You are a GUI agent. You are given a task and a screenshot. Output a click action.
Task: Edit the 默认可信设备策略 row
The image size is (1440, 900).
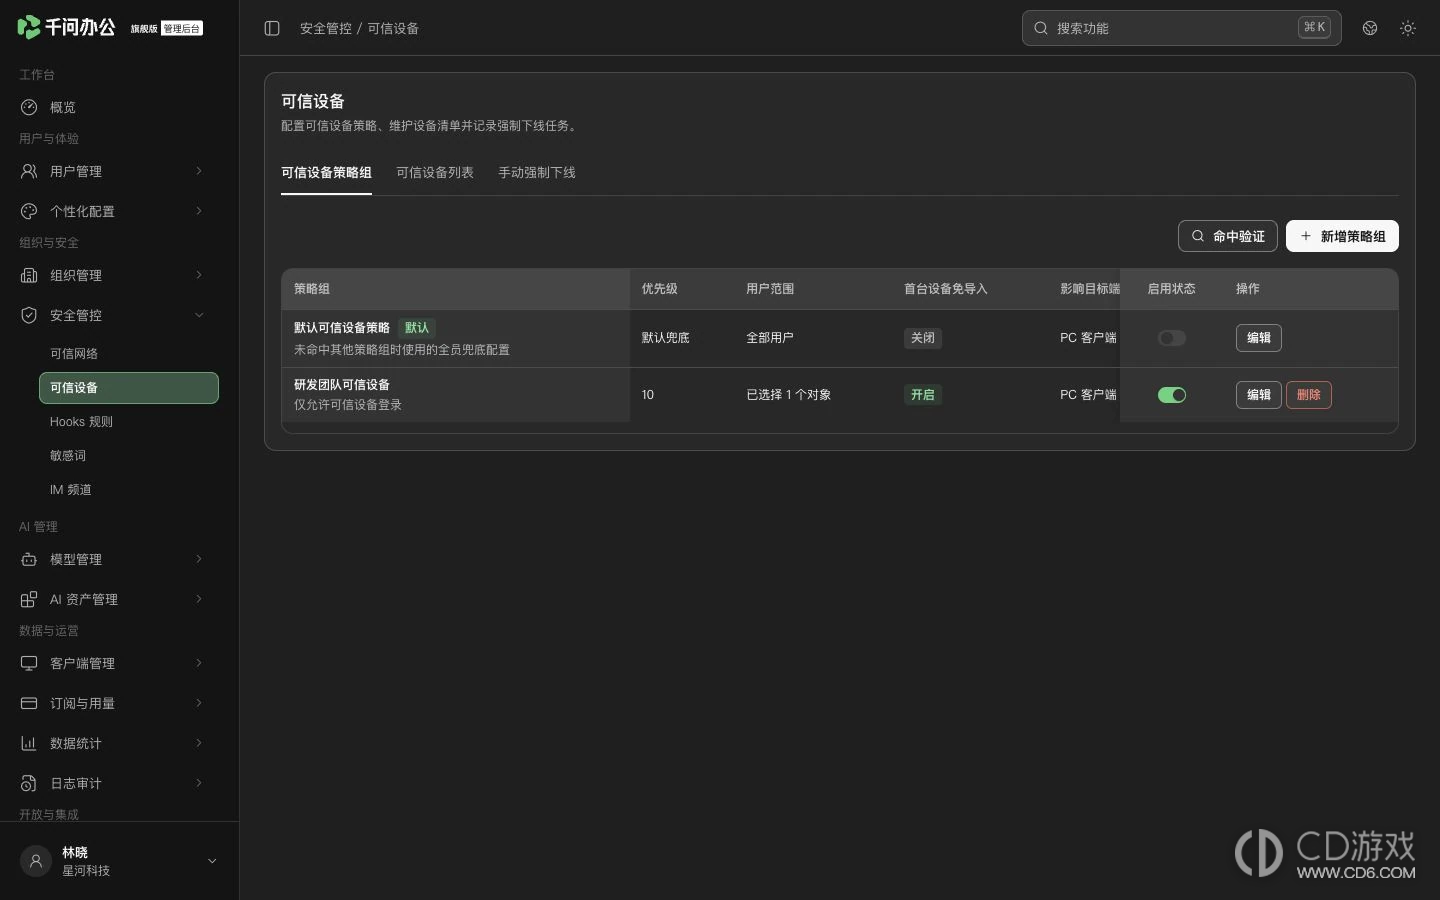[x=1259, y=338]
